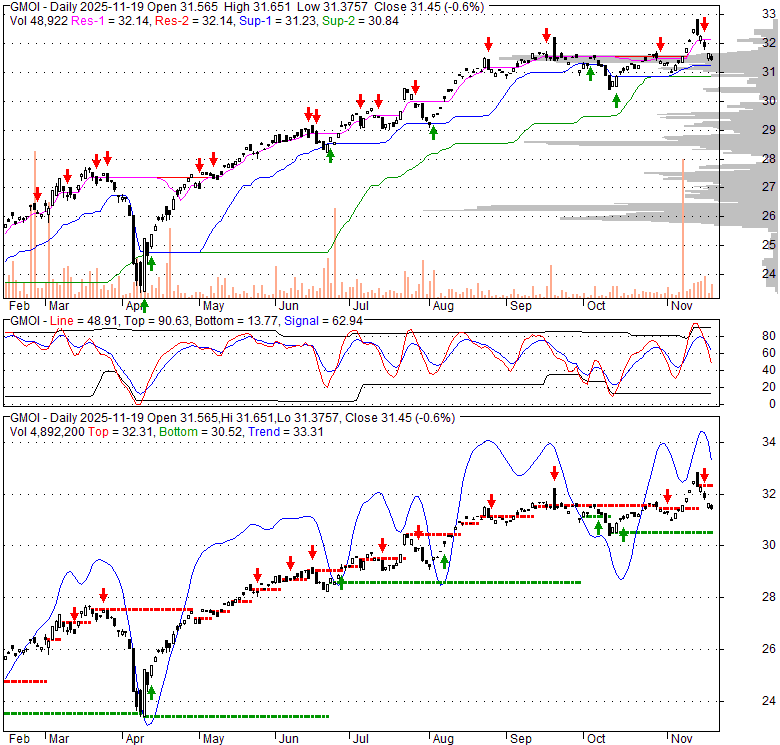
Task: Click the 25 price label on the top chart axis
Action: (769, 245)
